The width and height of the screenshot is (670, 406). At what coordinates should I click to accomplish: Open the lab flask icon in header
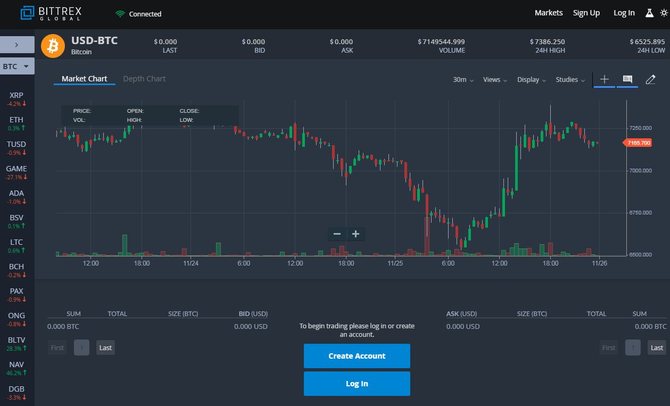(649, 13)
